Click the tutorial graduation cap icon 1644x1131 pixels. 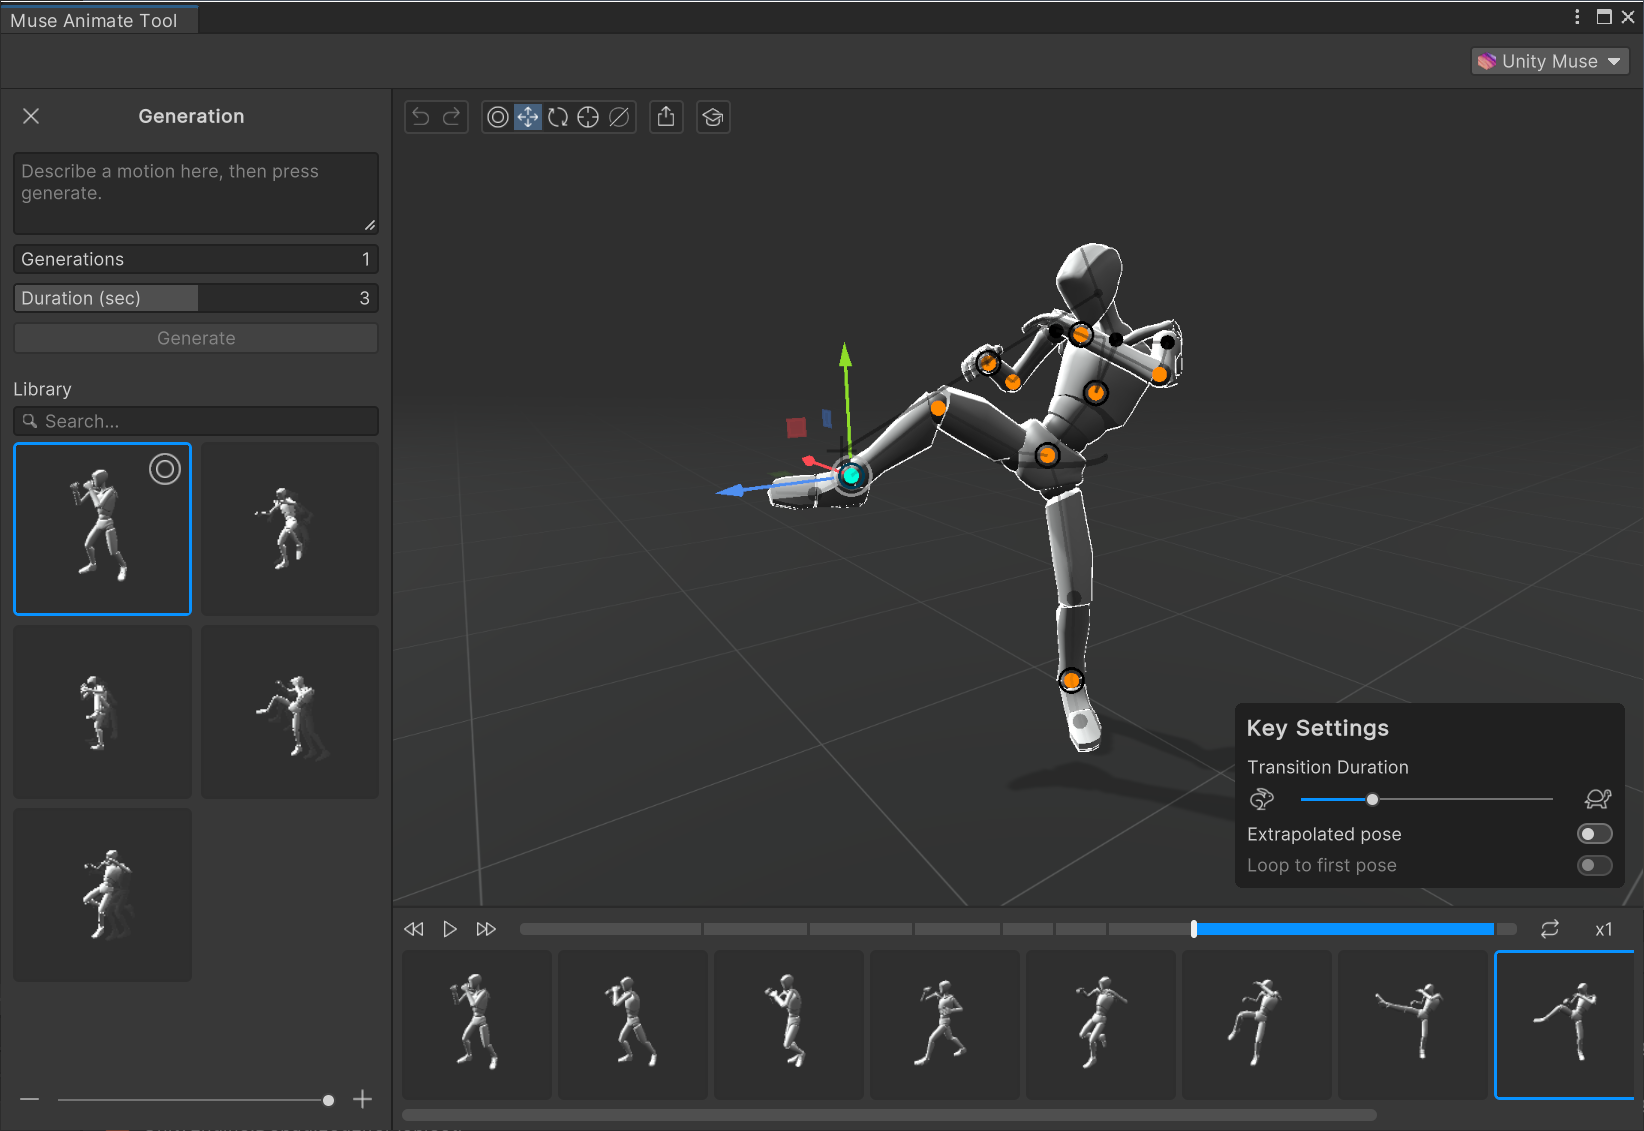[x=713, y=117]
